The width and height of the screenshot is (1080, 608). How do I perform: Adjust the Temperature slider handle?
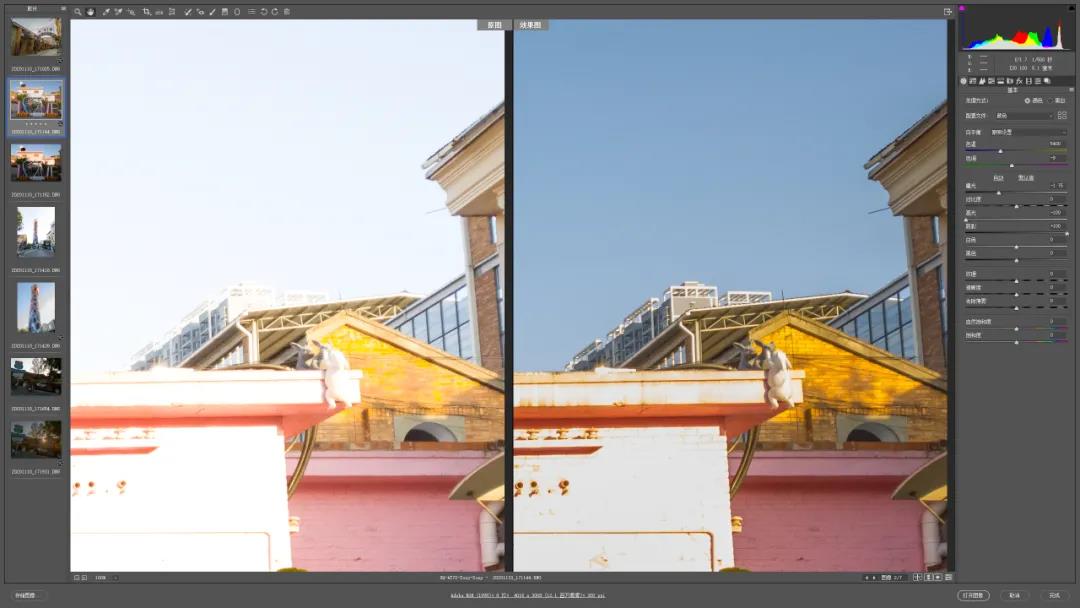[1001, 151]
